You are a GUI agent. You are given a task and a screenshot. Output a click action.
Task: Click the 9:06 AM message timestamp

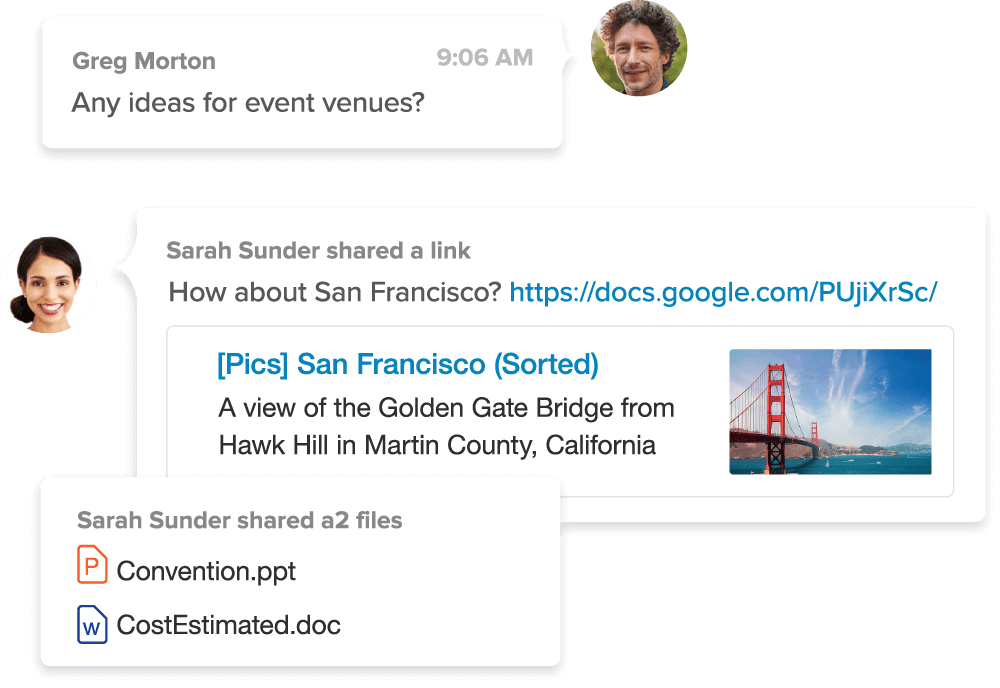point(485,58)
